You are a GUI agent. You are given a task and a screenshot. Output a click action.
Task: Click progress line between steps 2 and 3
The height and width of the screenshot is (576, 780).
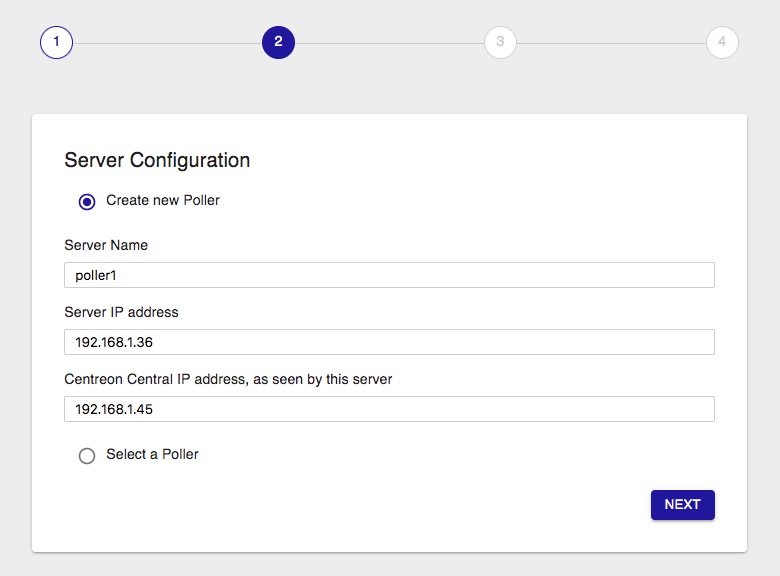coord(389,43)
